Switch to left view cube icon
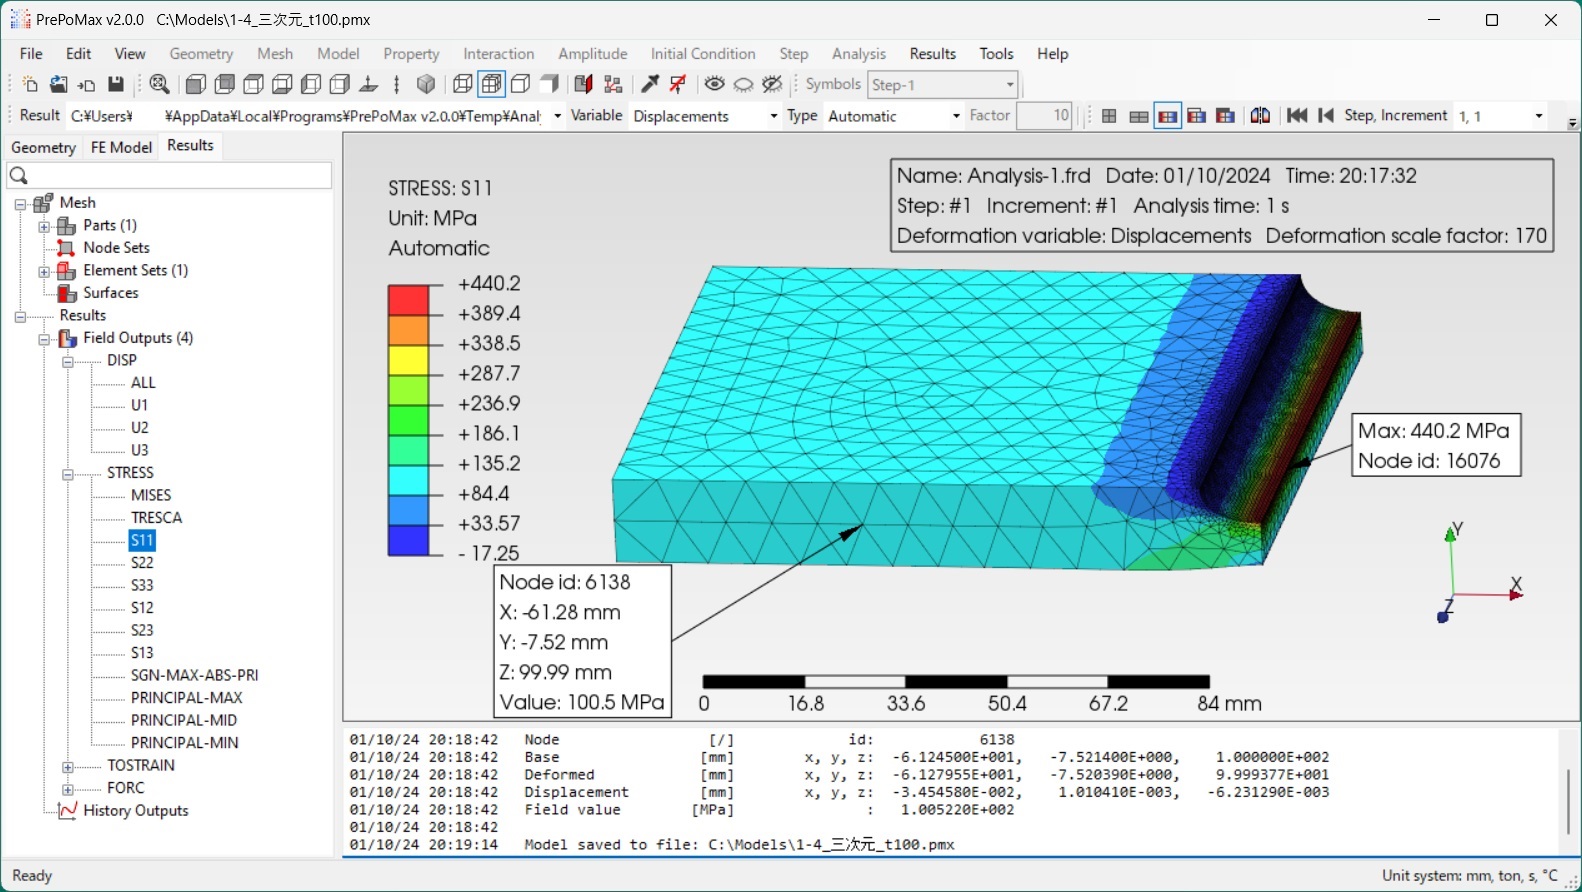This screenshot has width=1582, height=892. click(x=312, y=85)
